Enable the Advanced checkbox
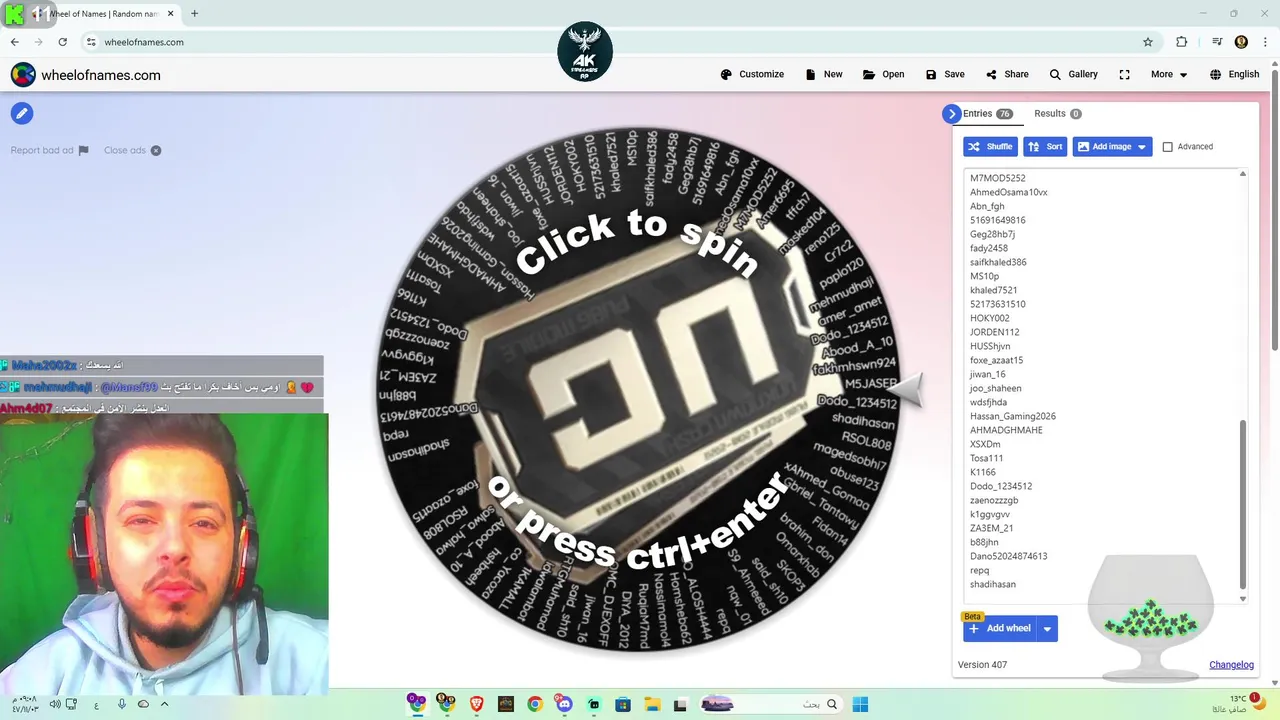Image resolution: width=1280 pixels, height=720 pixels. click(x=1167, y=147)
